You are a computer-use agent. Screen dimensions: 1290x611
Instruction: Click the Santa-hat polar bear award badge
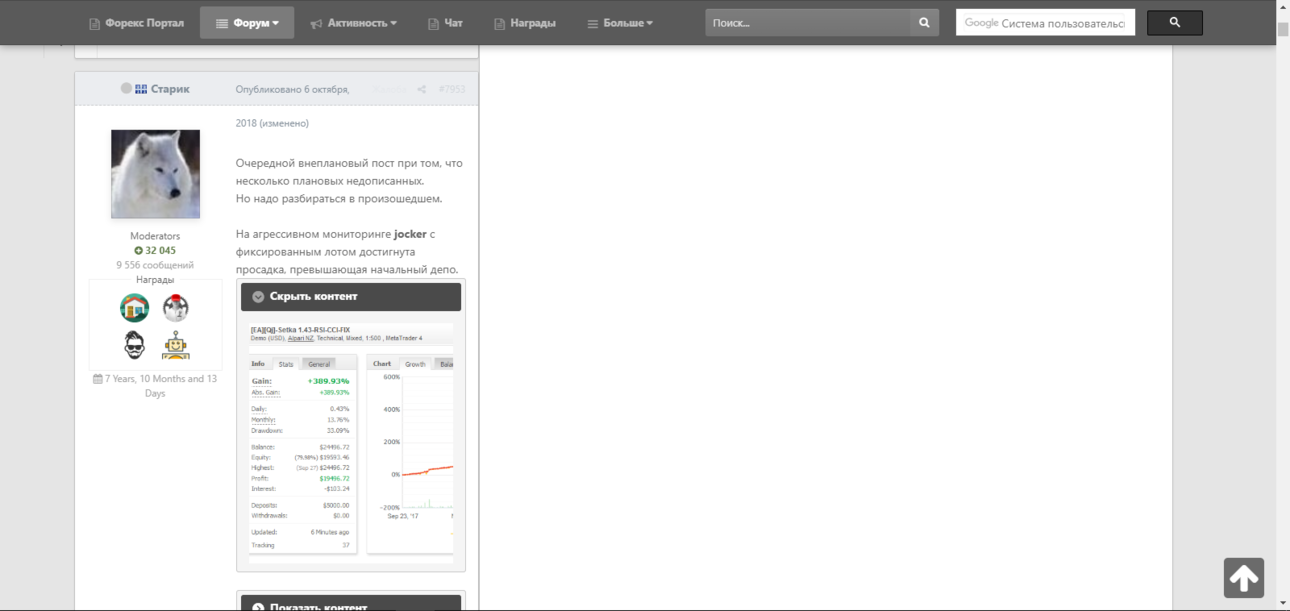click(176, 307)
